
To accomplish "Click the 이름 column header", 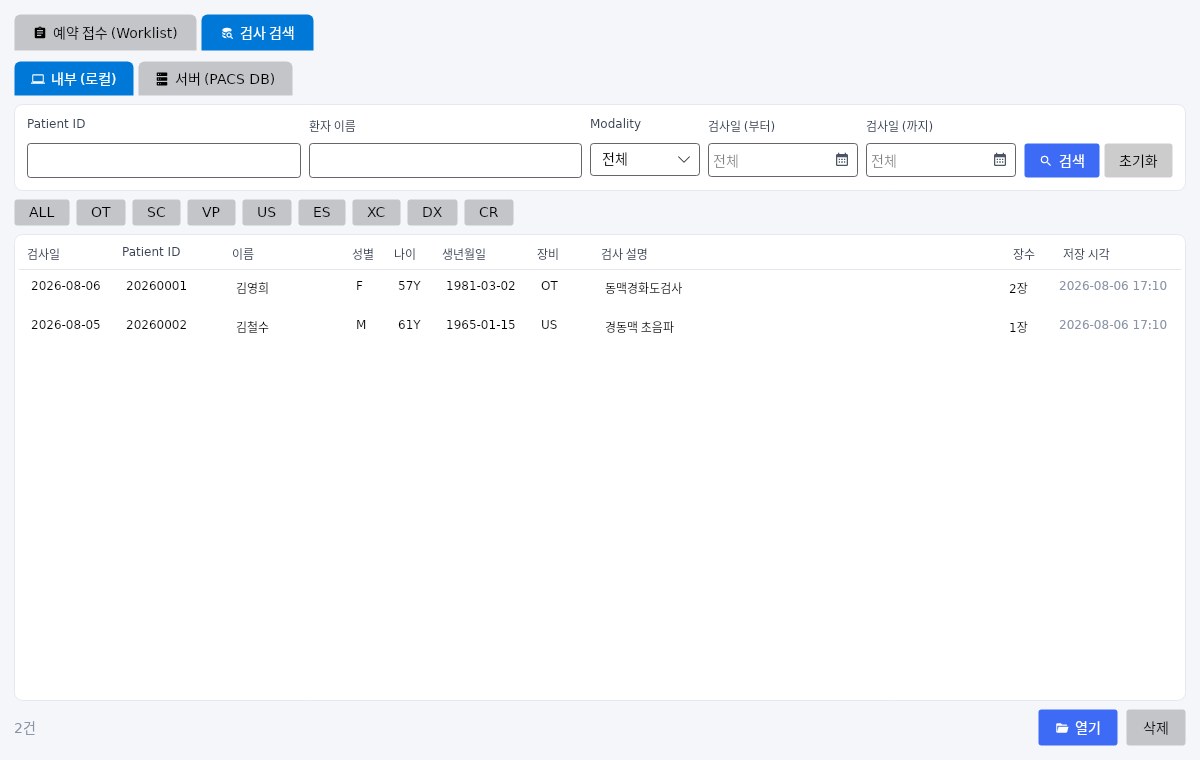I will (x=243, y=254).
